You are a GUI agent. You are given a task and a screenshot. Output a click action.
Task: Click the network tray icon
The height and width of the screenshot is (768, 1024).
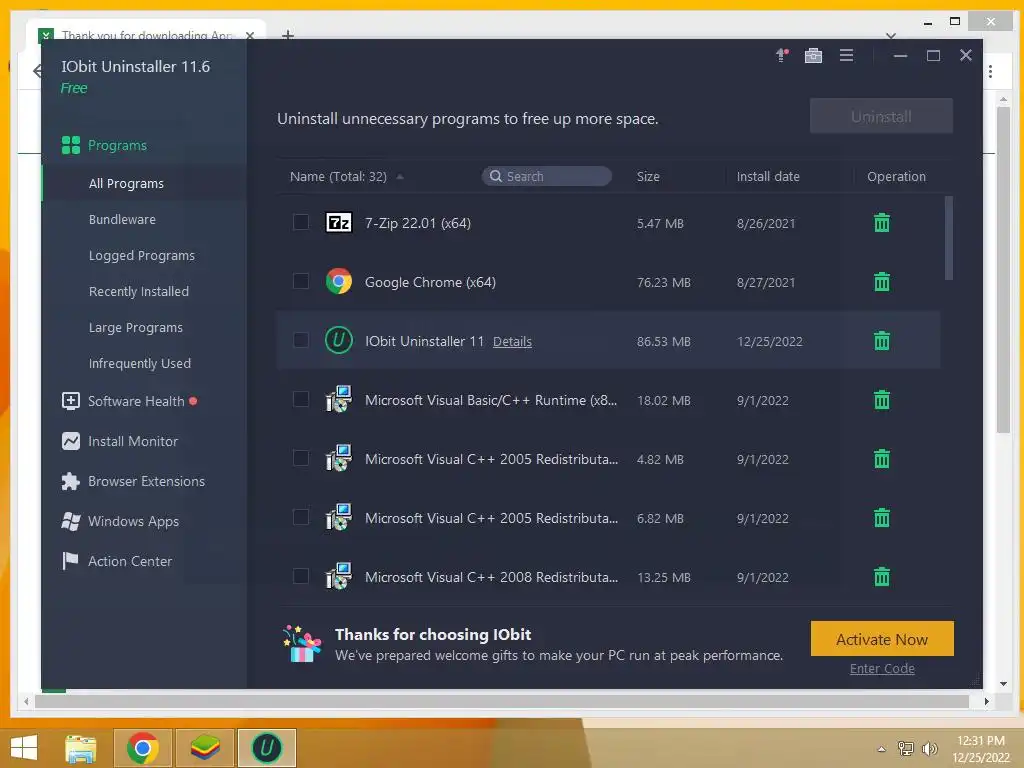pyautogui.click(x=906, y=749)
